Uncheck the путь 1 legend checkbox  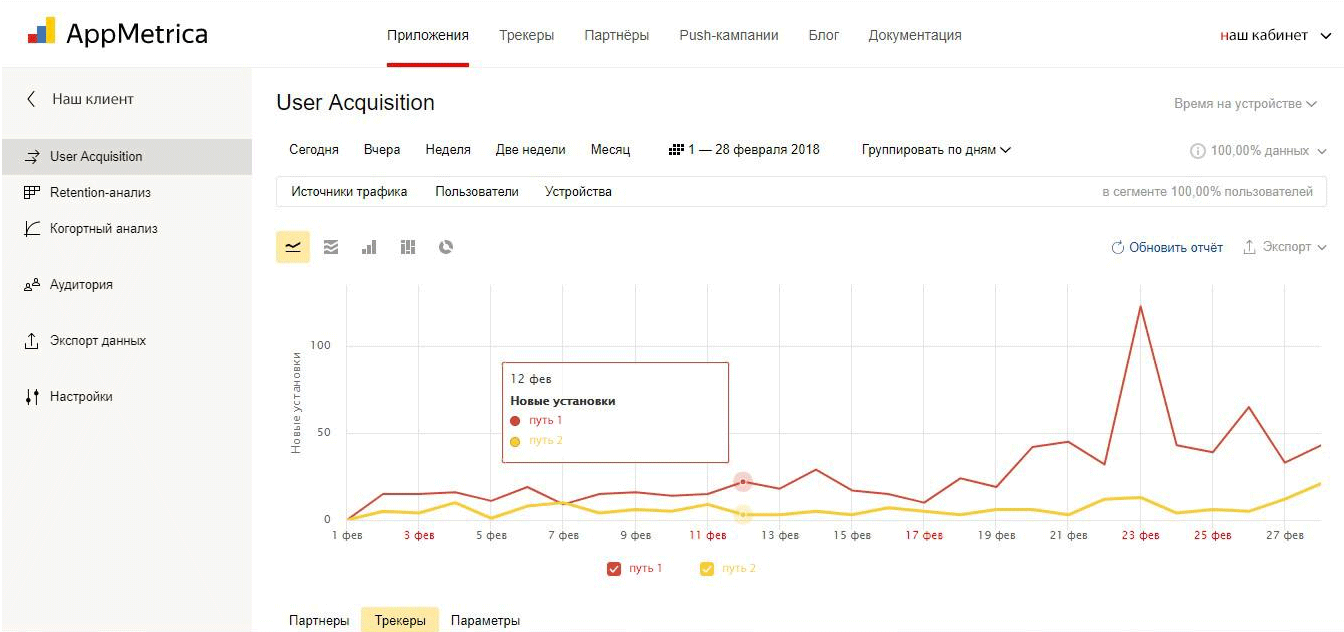[x=614, y=569]
